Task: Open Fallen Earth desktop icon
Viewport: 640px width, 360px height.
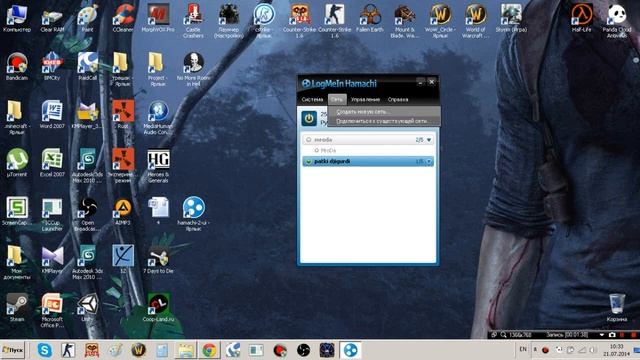Action: 370,18
